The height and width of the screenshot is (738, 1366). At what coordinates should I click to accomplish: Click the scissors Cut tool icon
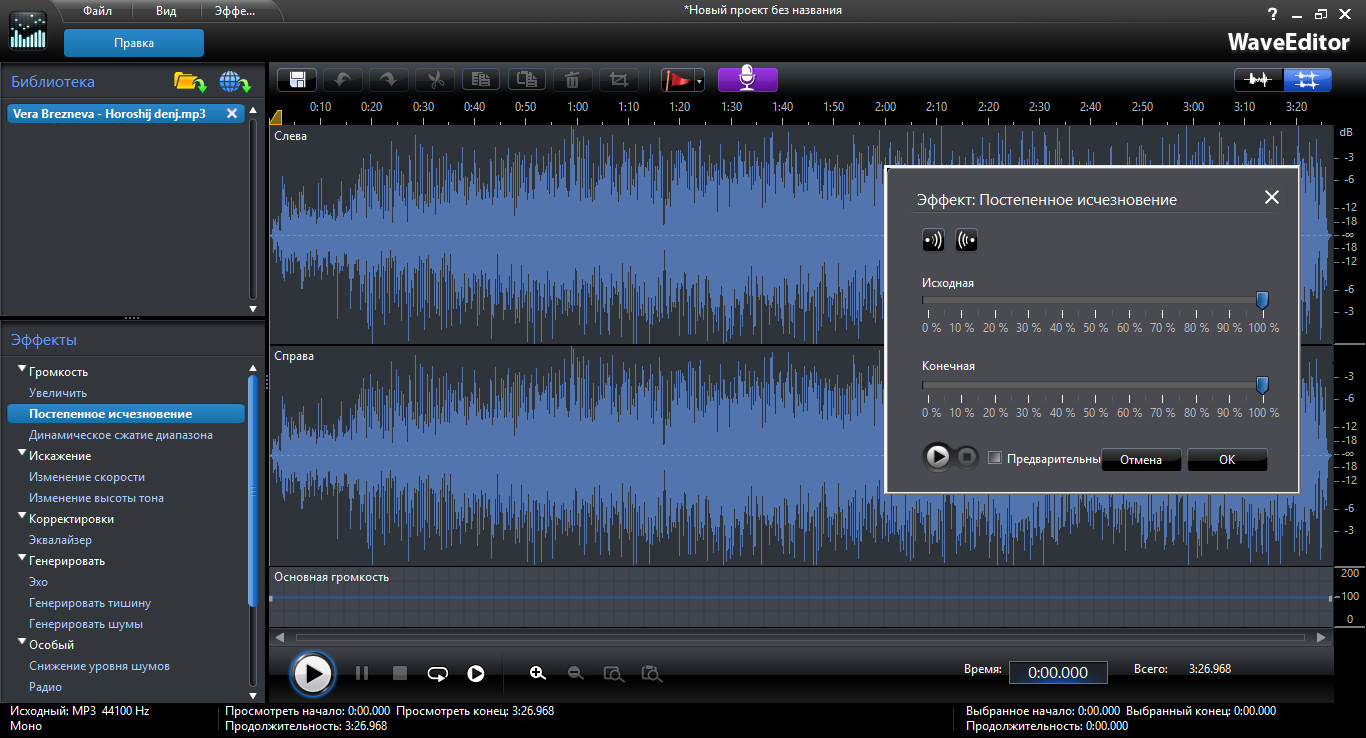click(x=435, y=80)
